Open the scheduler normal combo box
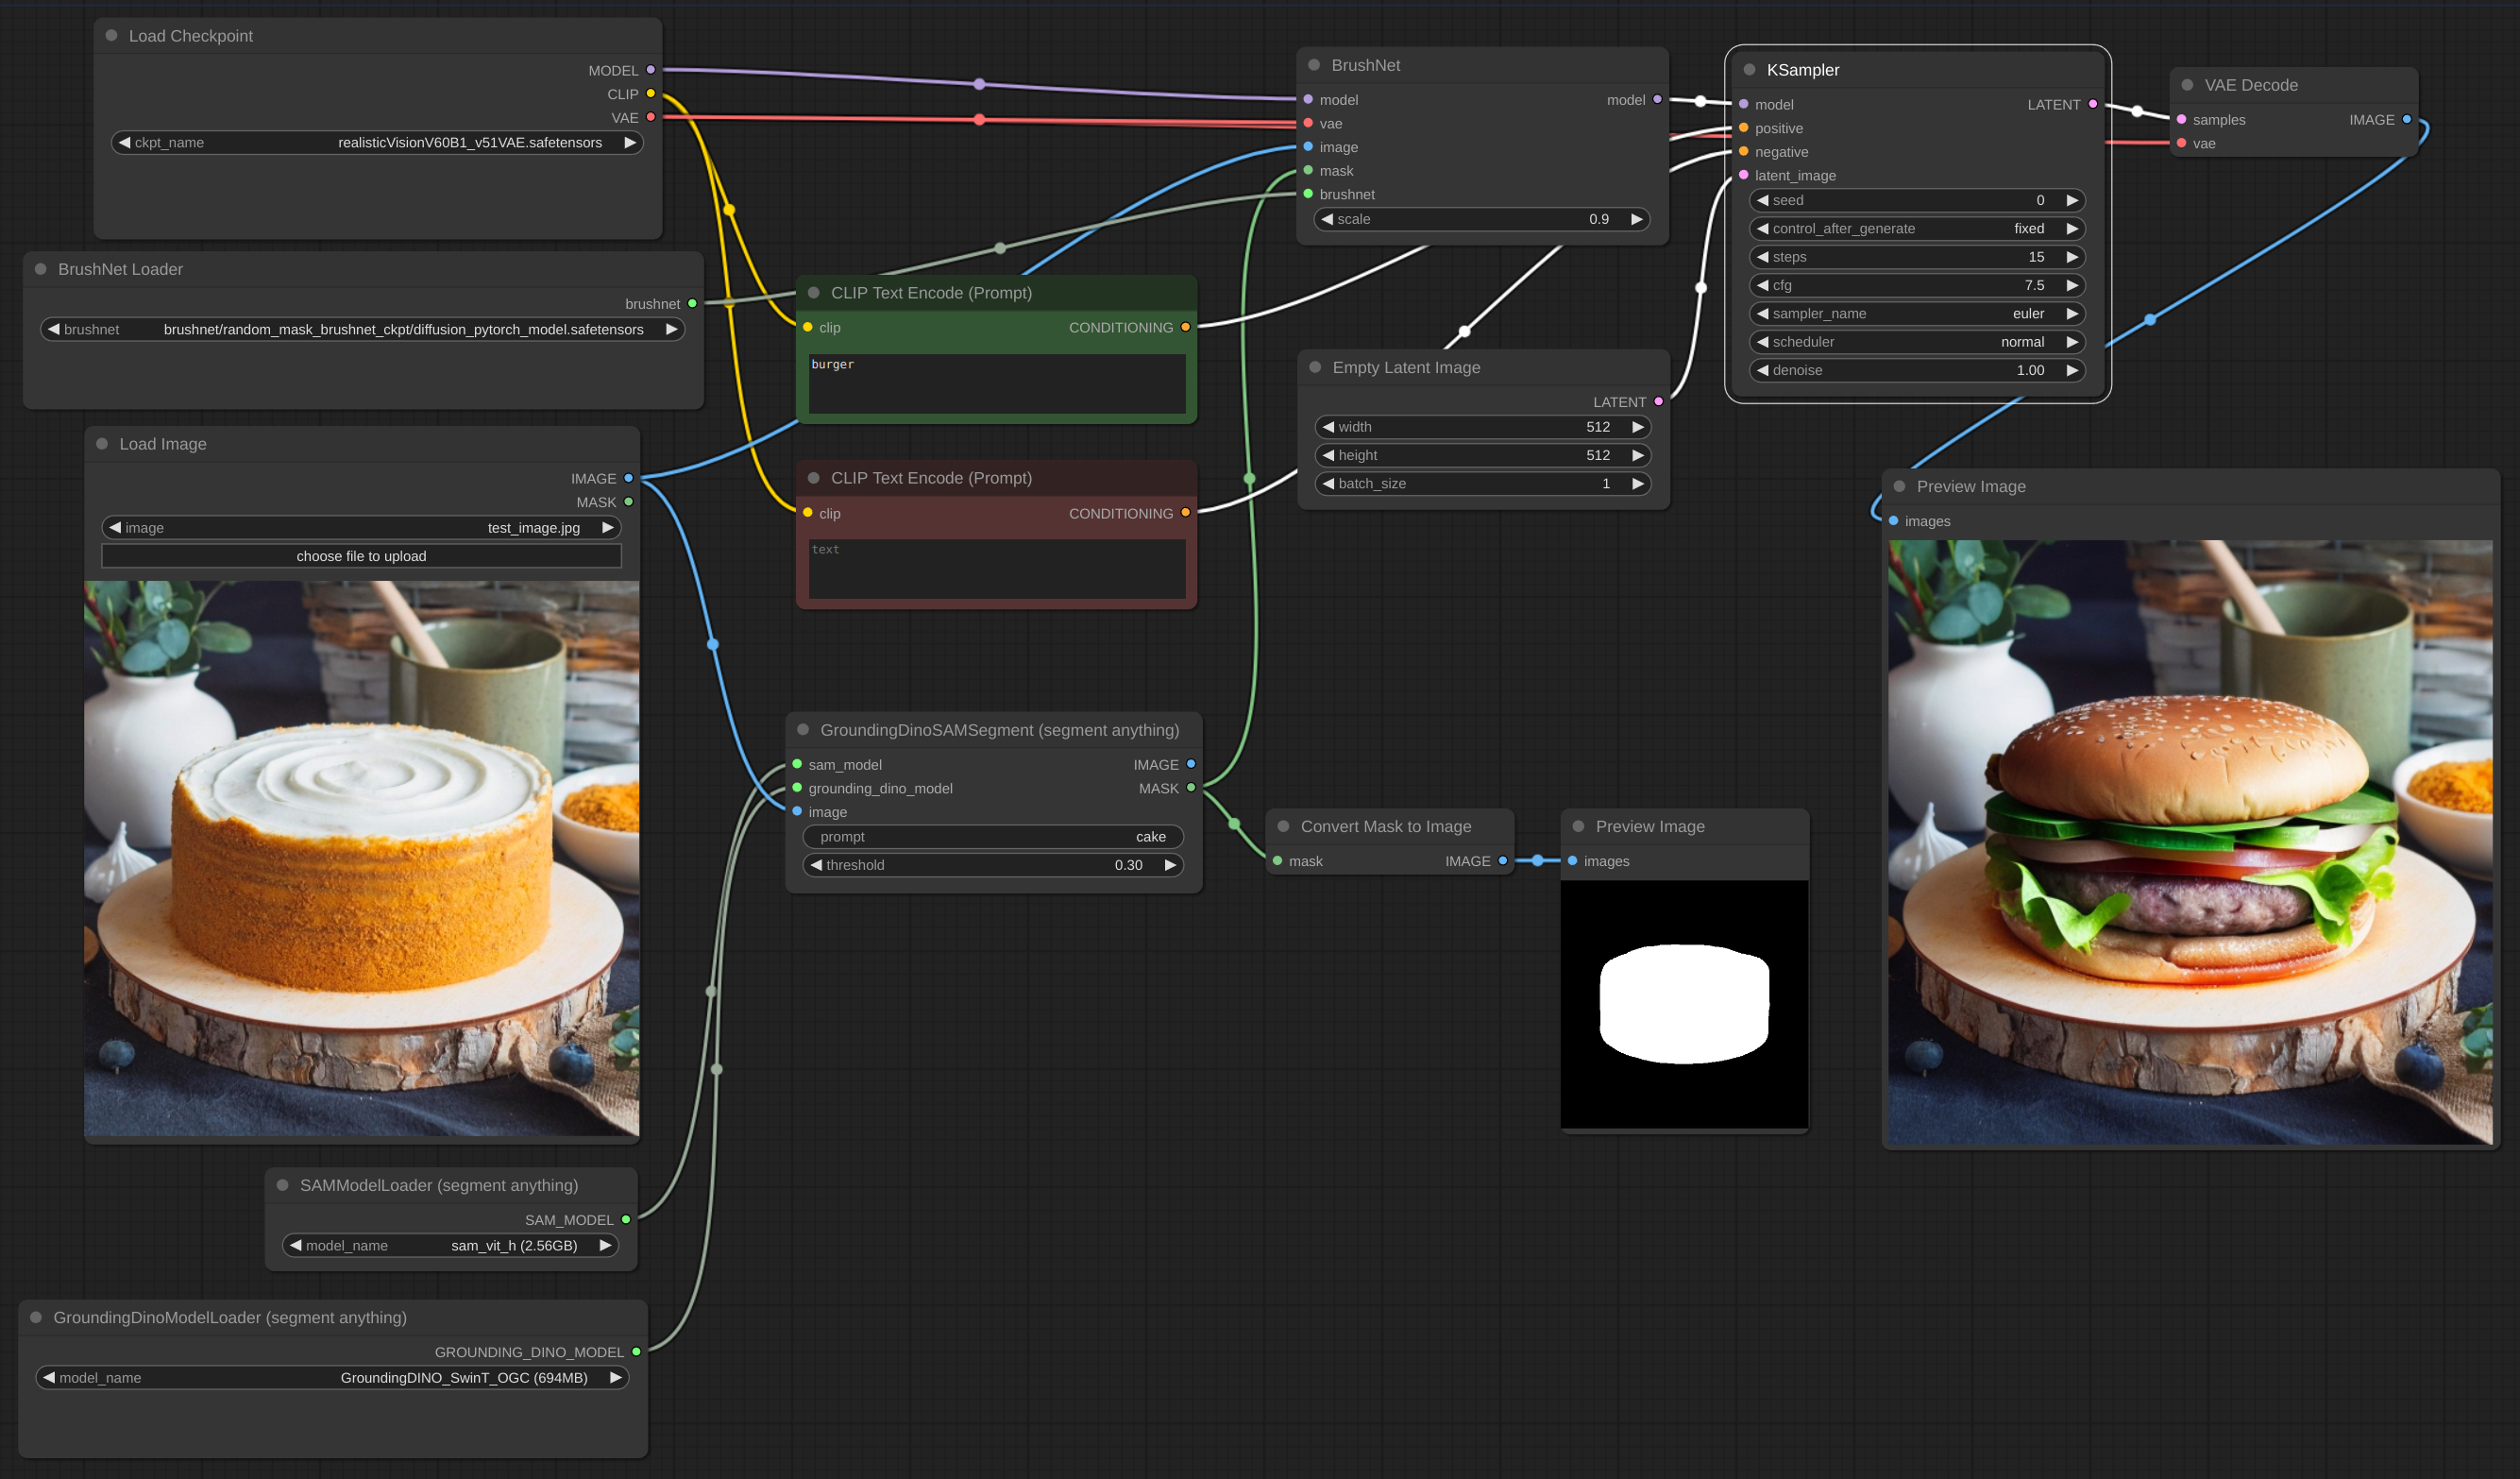The image size is (2520, 1479). pos(1916,342)
